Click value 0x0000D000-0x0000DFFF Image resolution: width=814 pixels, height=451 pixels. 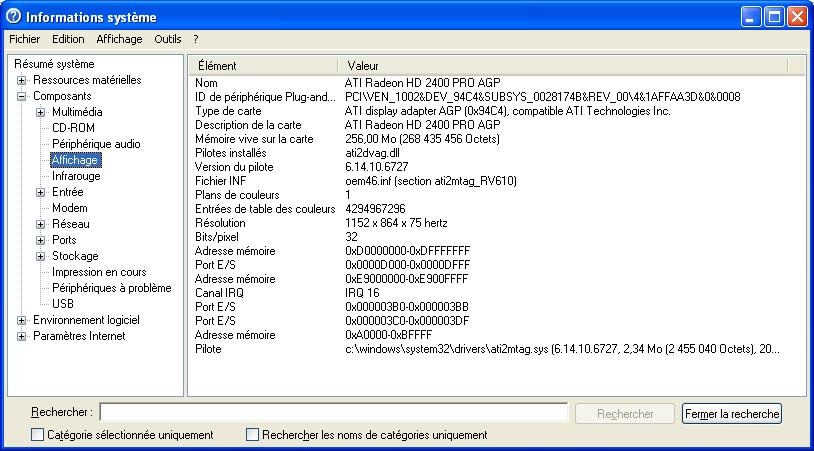coord(408,265)
